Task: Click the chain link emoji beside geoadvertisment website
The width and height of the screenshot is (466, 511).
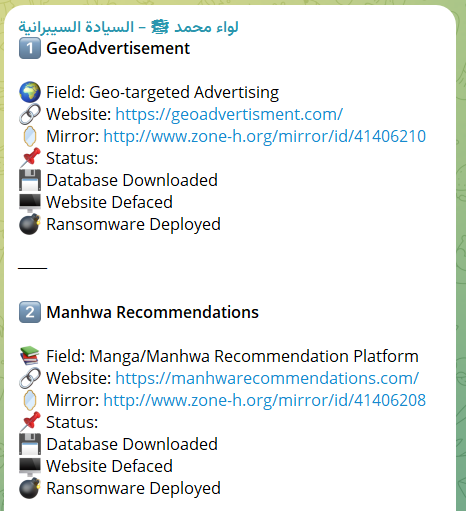Action: click(x=30, y=114)
